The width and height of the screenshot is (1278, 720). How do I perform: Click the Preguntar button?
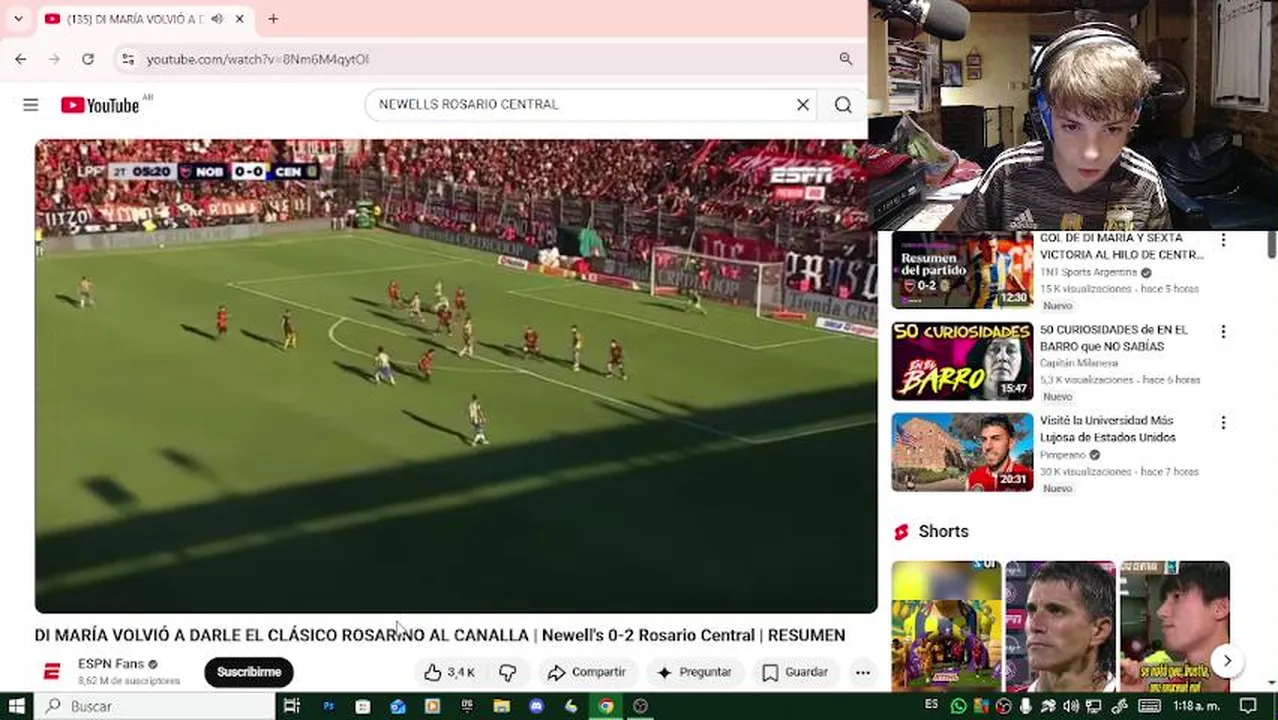point(695,672)
